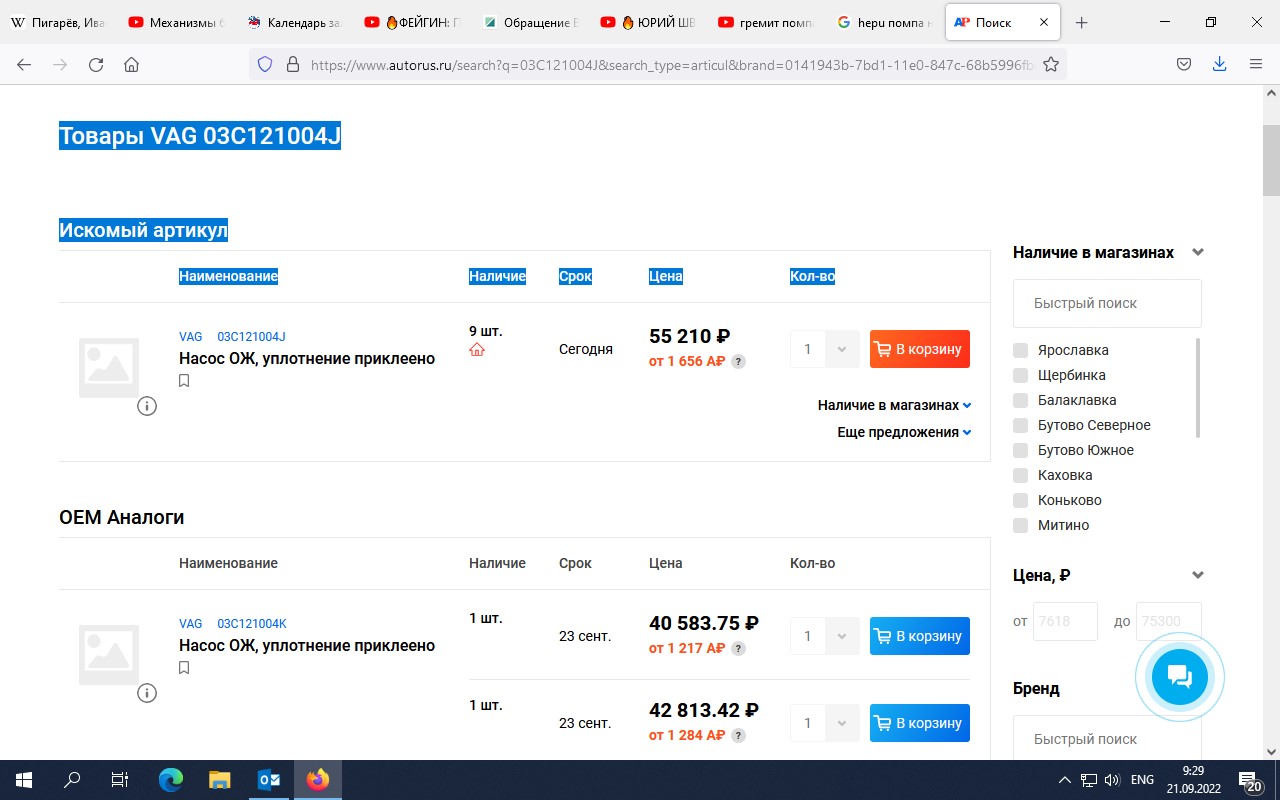
Task: Click the shield tracking protection icon
Action: 265,64
